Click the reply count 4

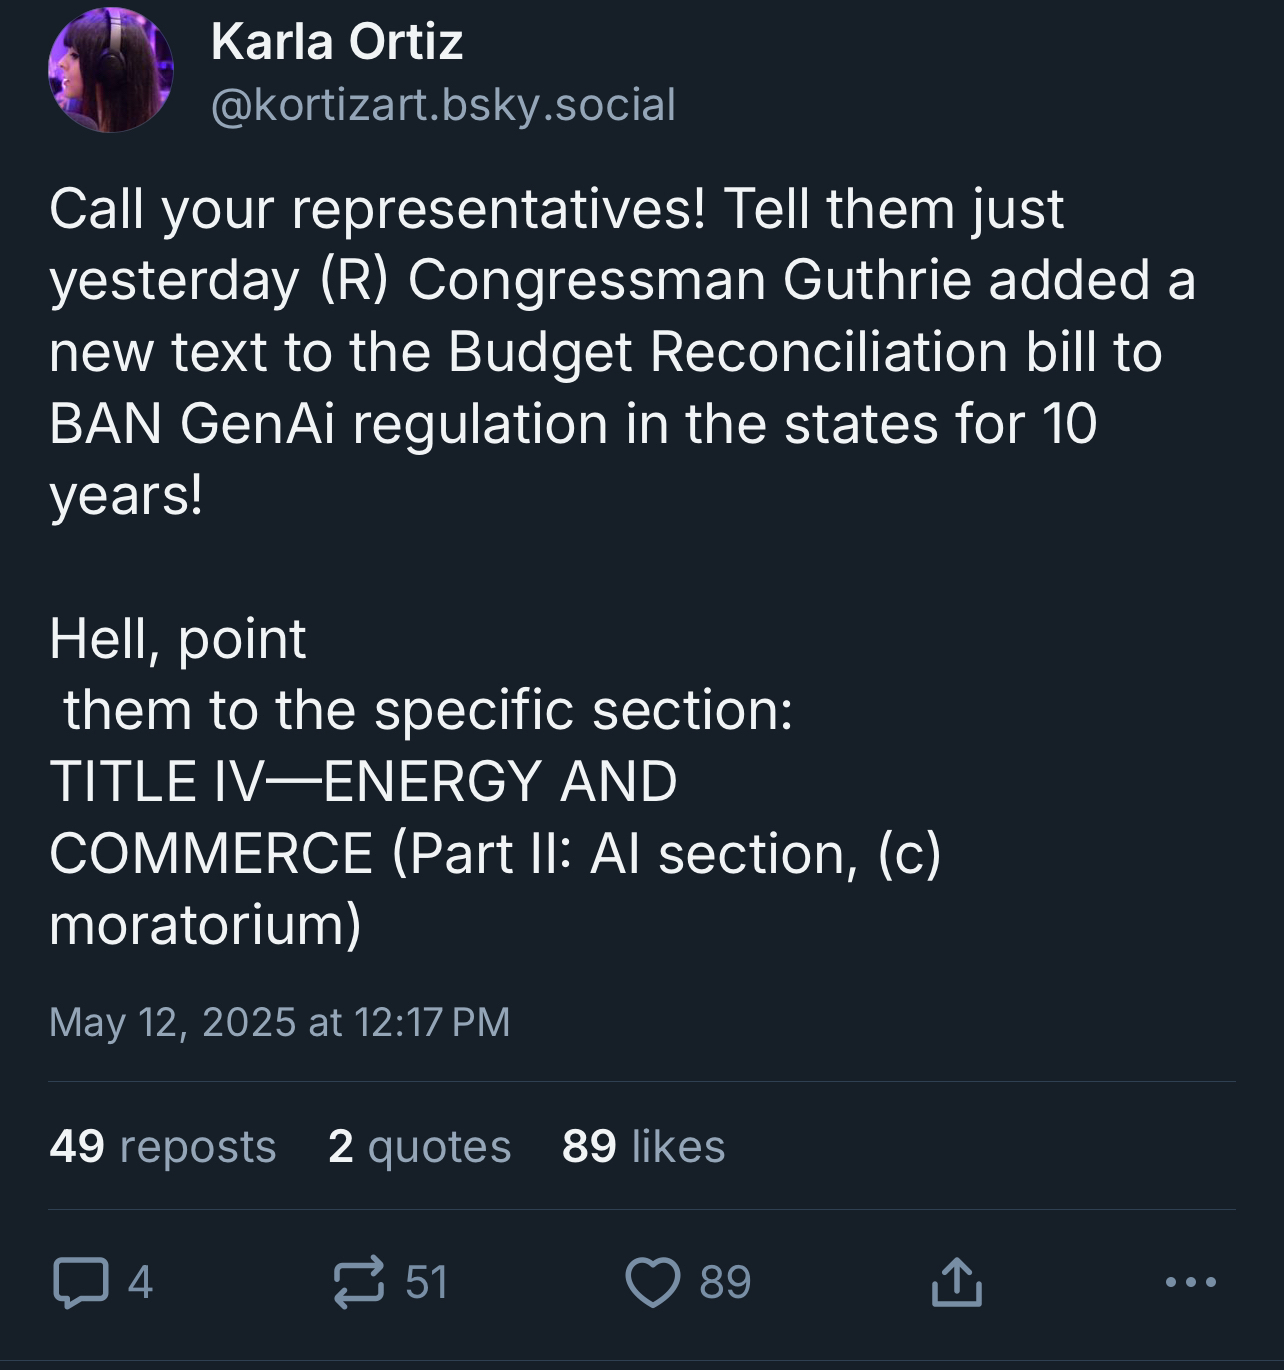[140, 1283]
